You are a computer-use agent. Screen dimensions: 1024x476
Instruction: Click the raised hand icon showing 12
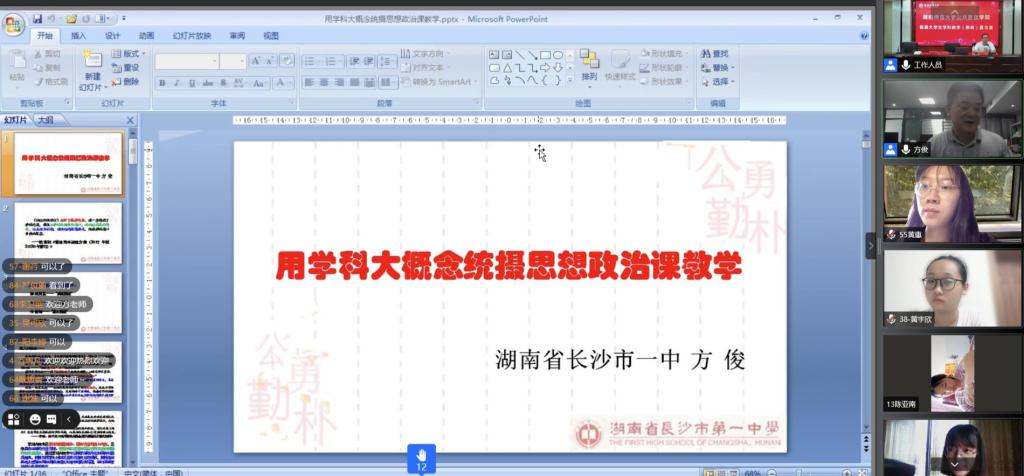[421, 459]
